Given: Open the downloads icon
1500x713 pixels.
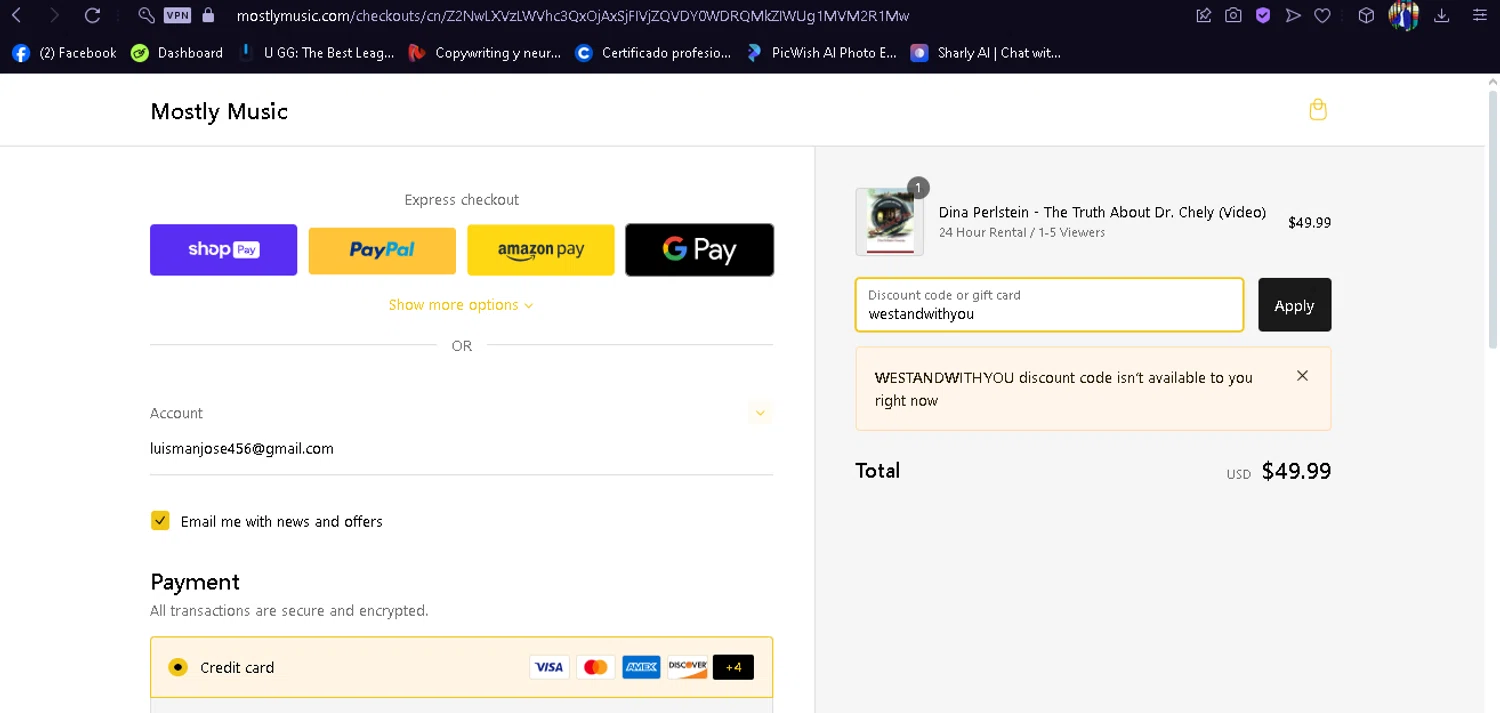Looking at the screenshot, I should (1442, 15).
